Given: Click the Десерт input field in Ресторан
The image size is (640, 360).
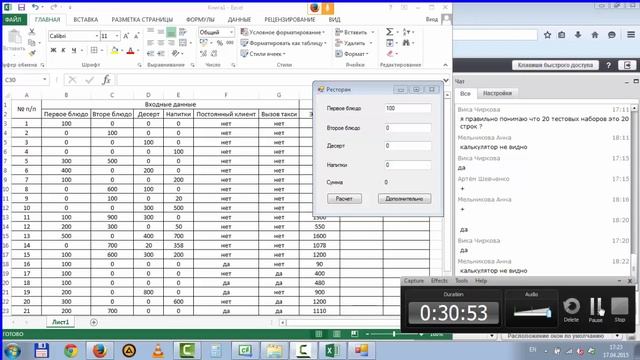Looking at the screenshot, I should click(408, 146).
